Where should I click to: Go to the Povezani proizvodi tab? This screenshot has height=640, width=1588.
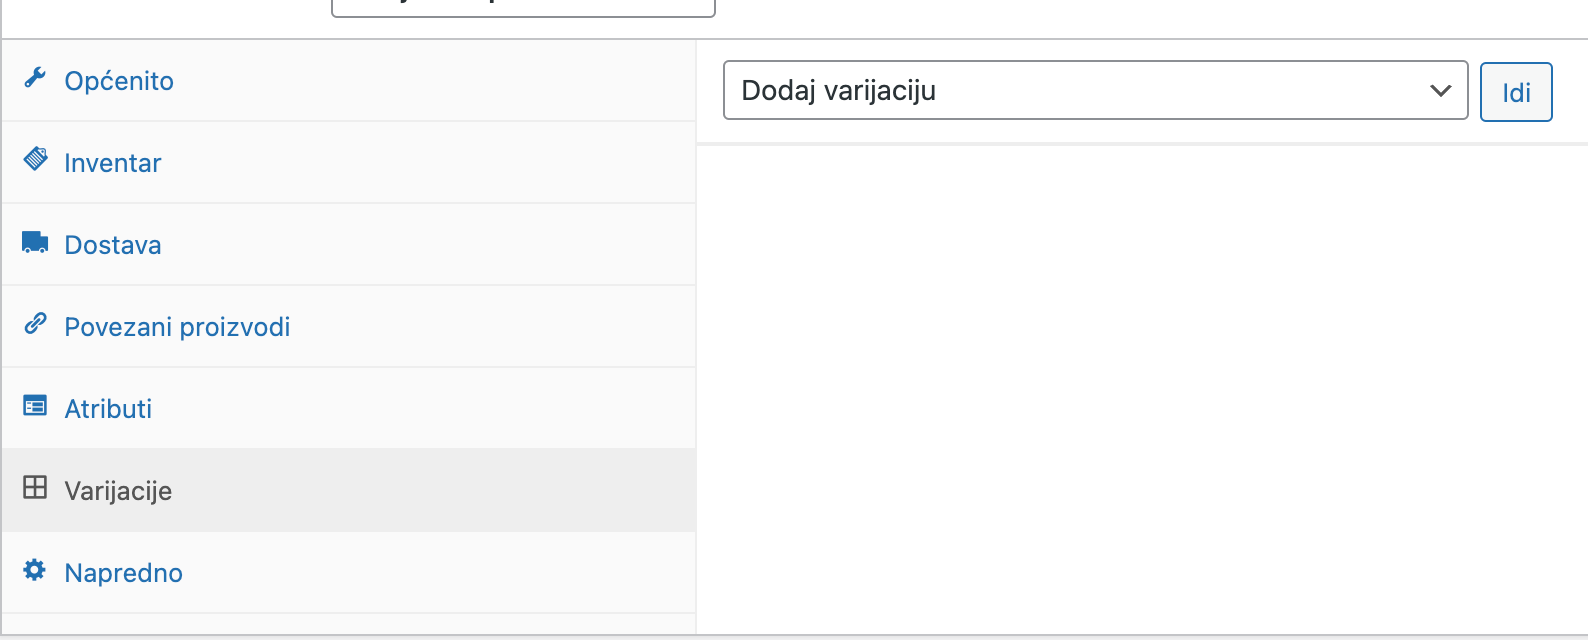(177, 326)
